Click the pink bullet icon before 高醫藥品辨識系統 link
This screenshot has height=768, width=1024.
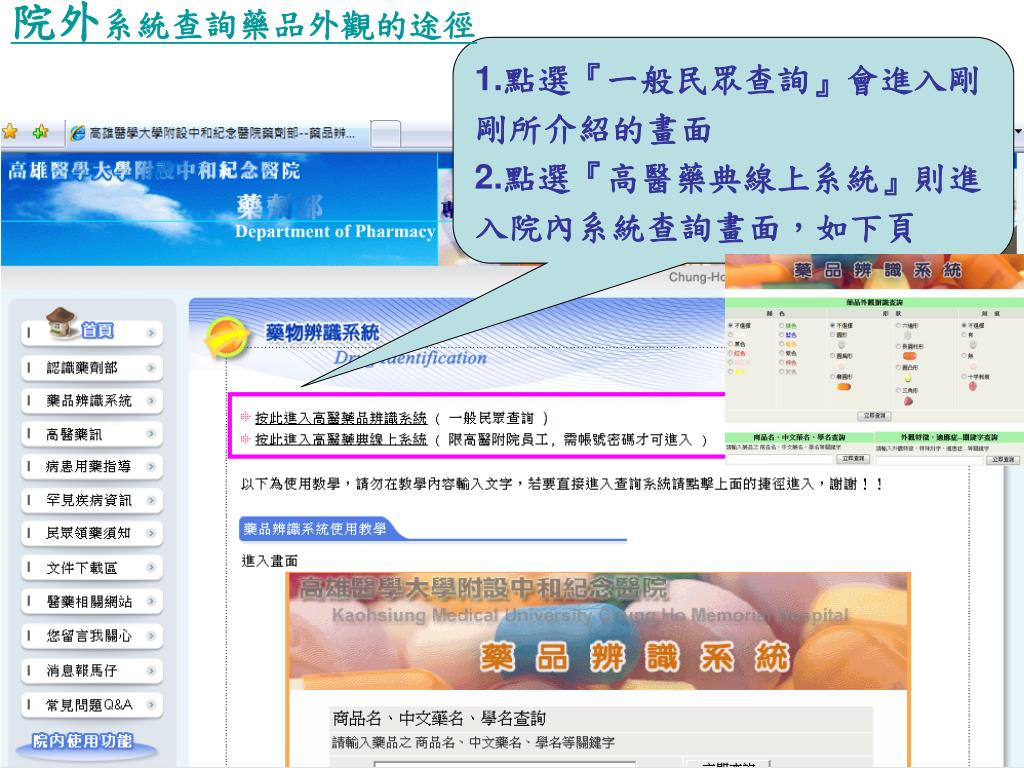(x=246, y=417)
